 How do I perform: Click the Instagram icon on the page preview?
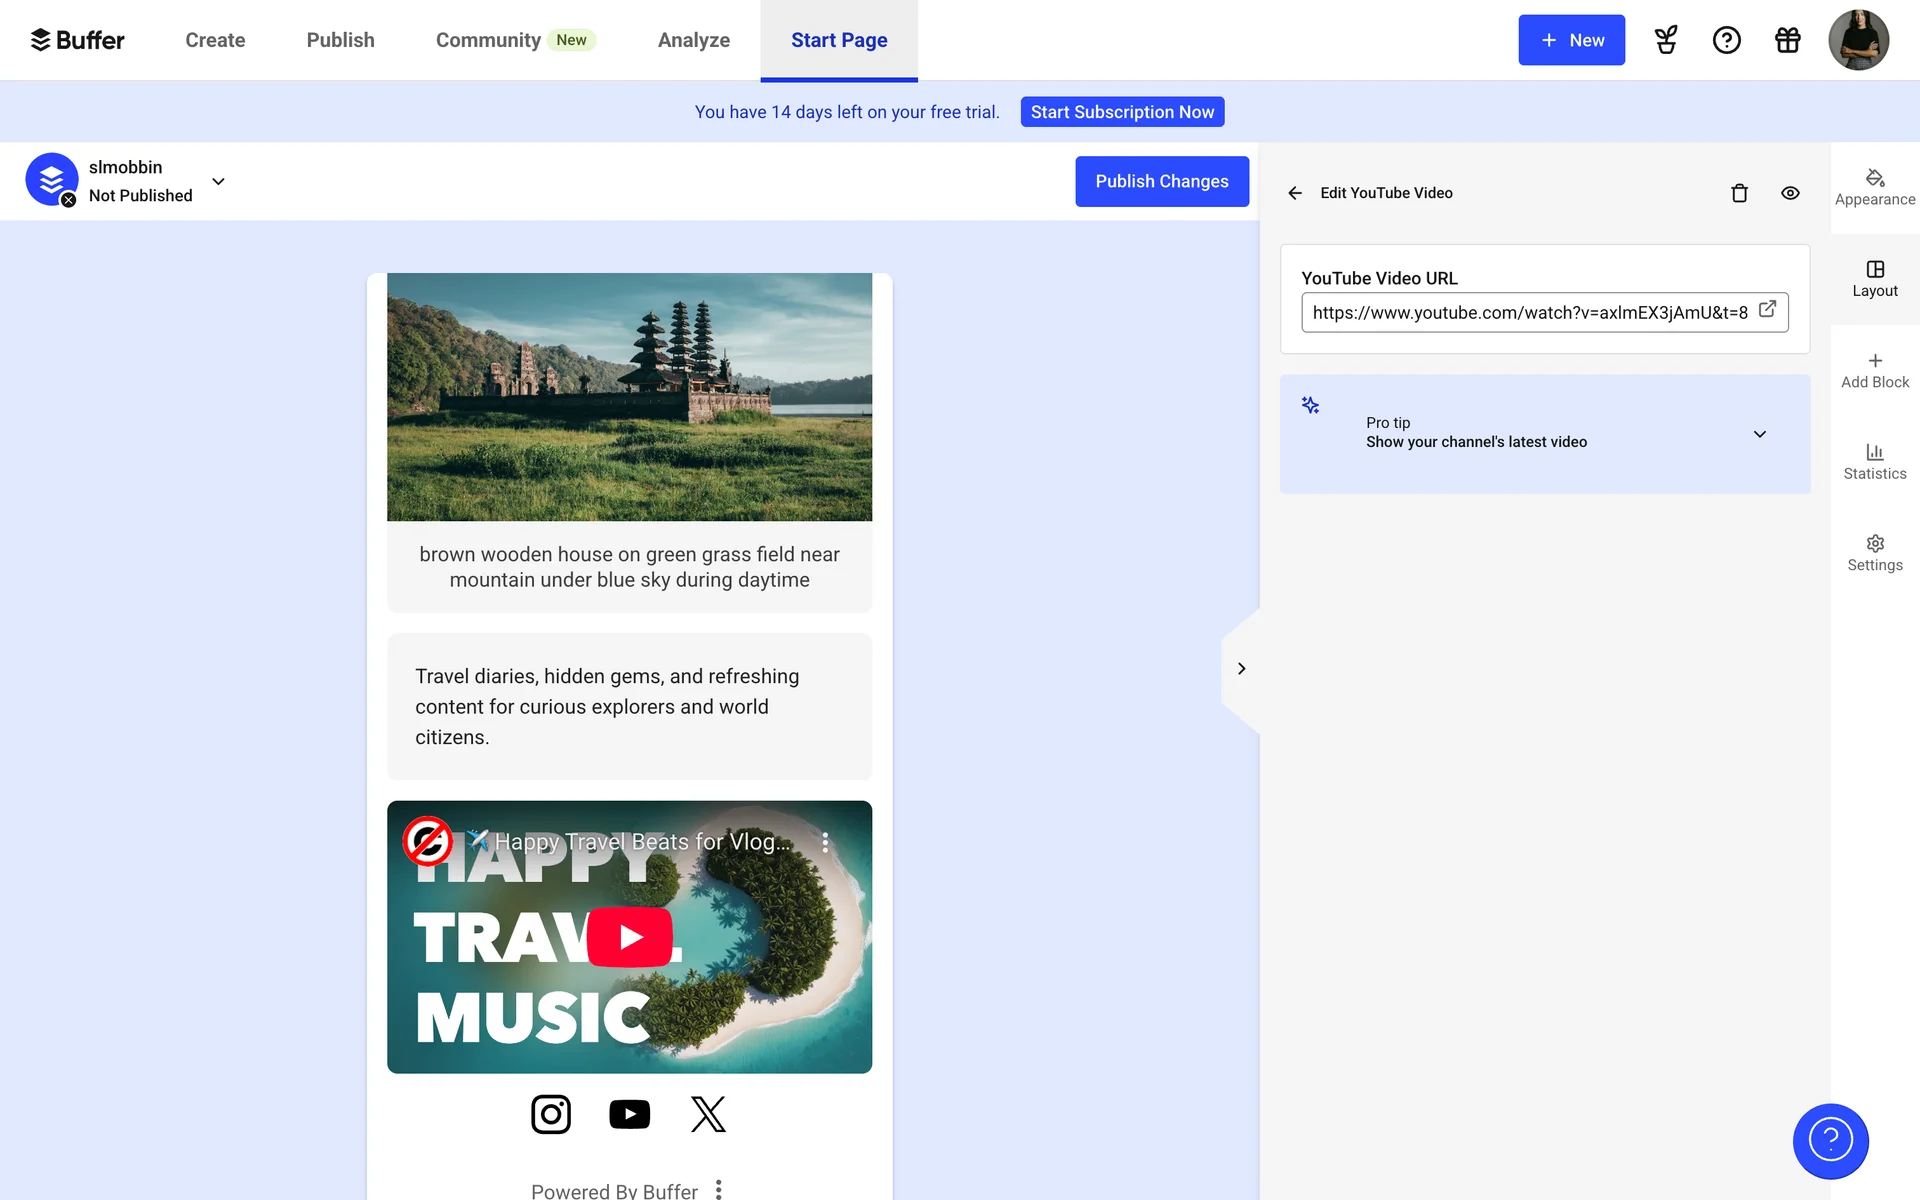(550, 1114)
